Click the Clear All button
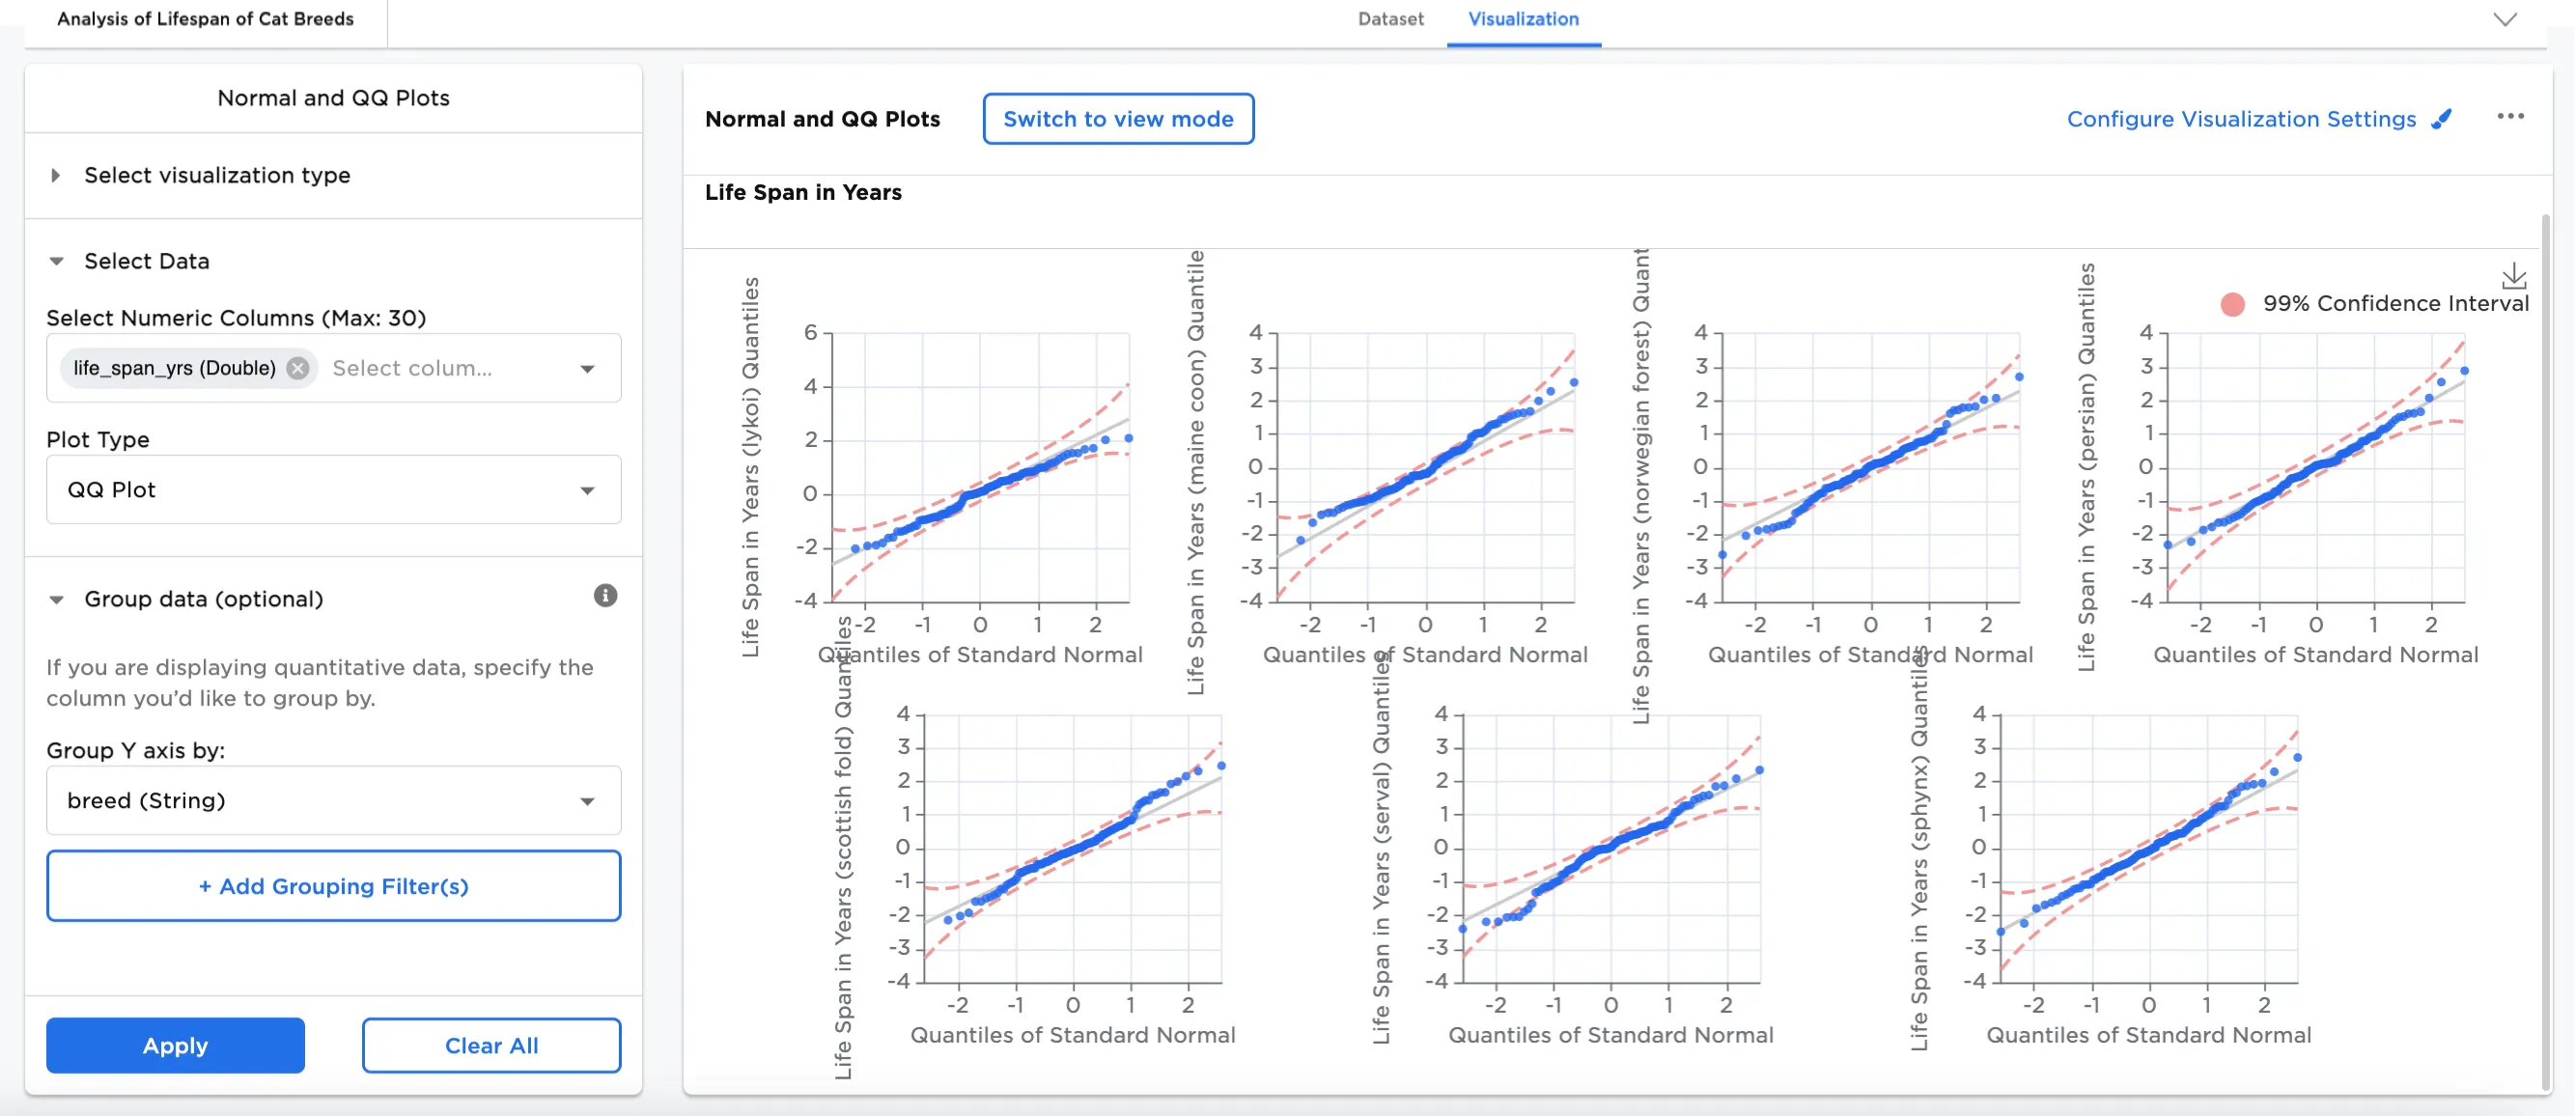2576x1116 pixels. tap(491, 1046)
